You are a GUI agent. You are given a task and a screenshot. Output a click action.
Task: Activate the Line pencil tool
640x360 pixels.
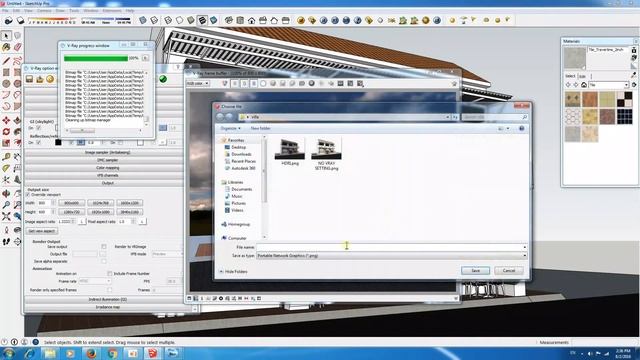click(x=6, y=61)
